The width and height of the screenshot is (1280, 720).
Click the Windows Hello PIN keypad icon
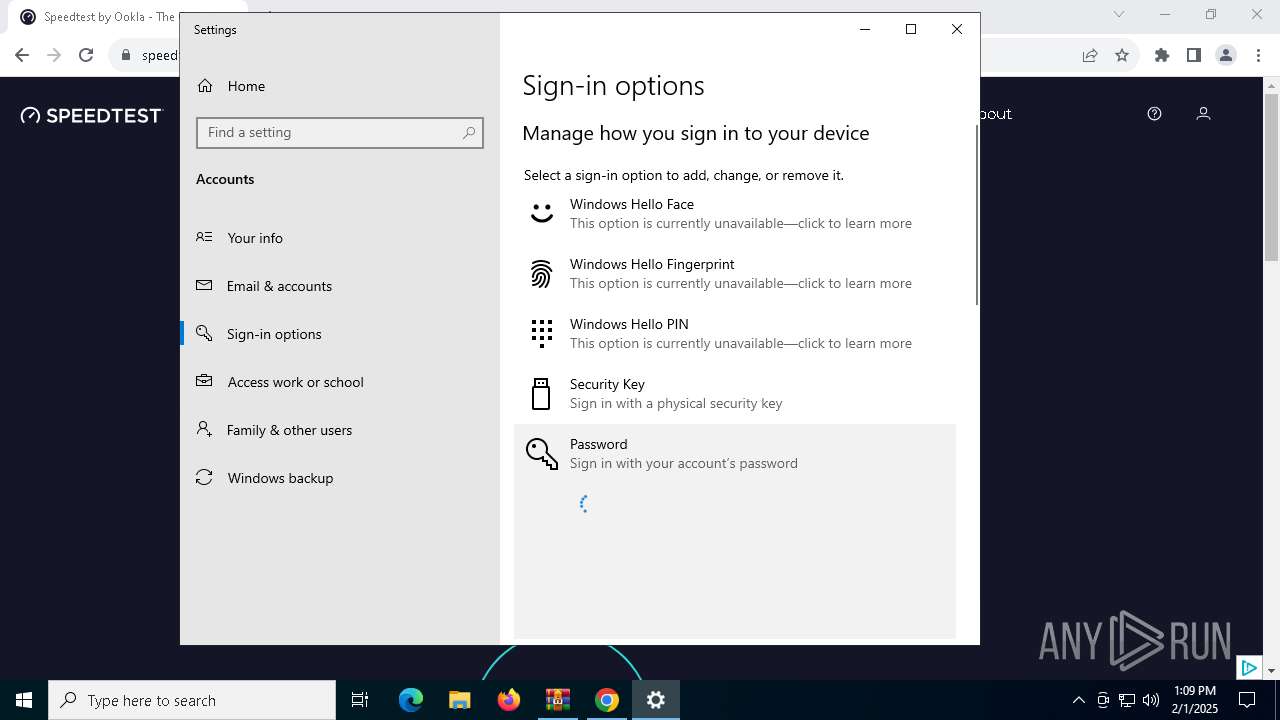541,333
